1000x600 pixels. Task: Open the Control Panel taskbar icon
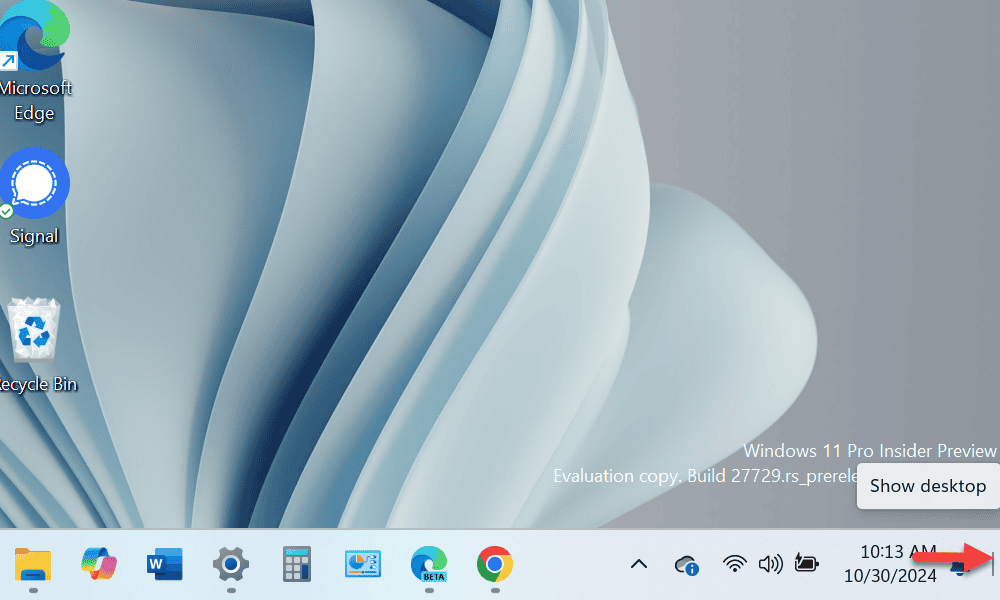coord(363,564)
